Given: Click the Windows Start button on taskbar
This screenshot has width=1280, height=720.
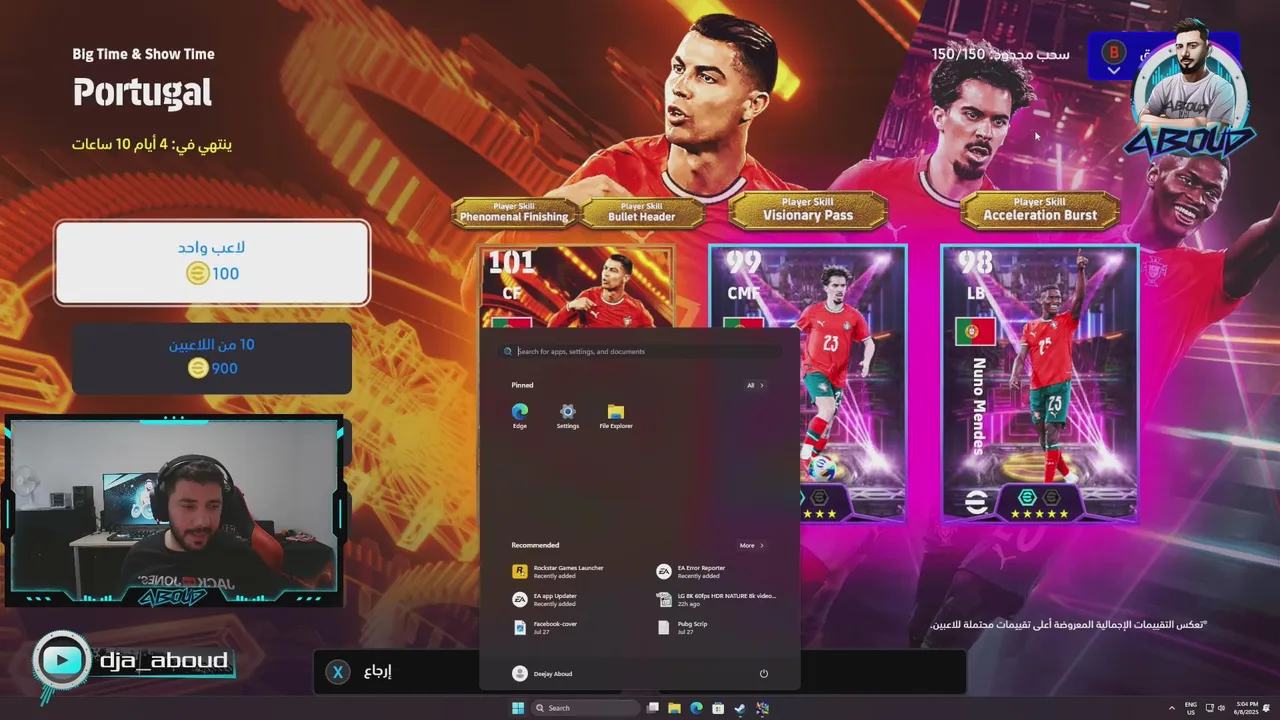Looking at the screenshot, I should click(518, 708).
